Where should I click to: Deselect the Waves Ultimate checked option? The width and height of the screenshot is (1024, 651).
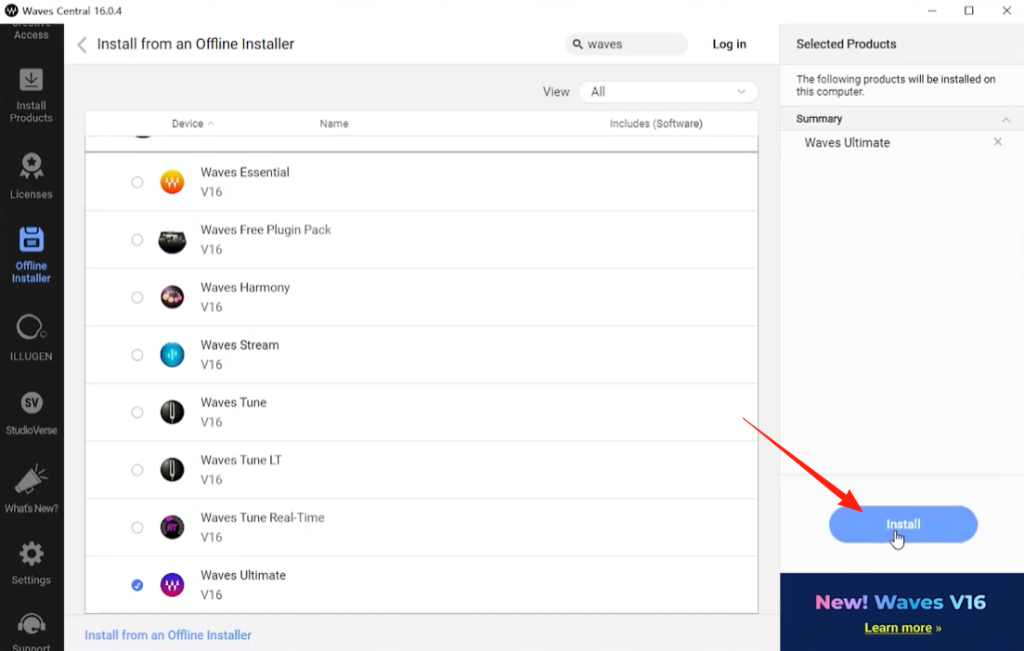point(137,585)
